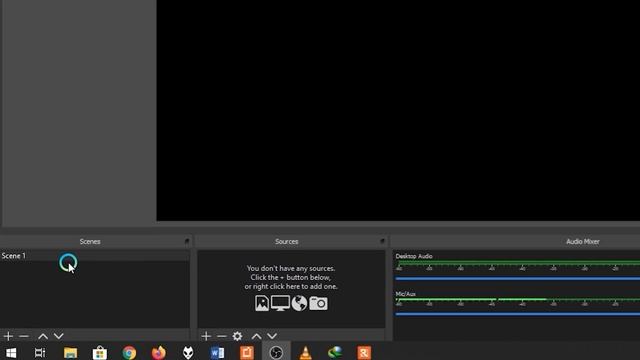Click the Audio Mixer panel title
Screen dimensions: 640x360
click(x=582, y=242)
